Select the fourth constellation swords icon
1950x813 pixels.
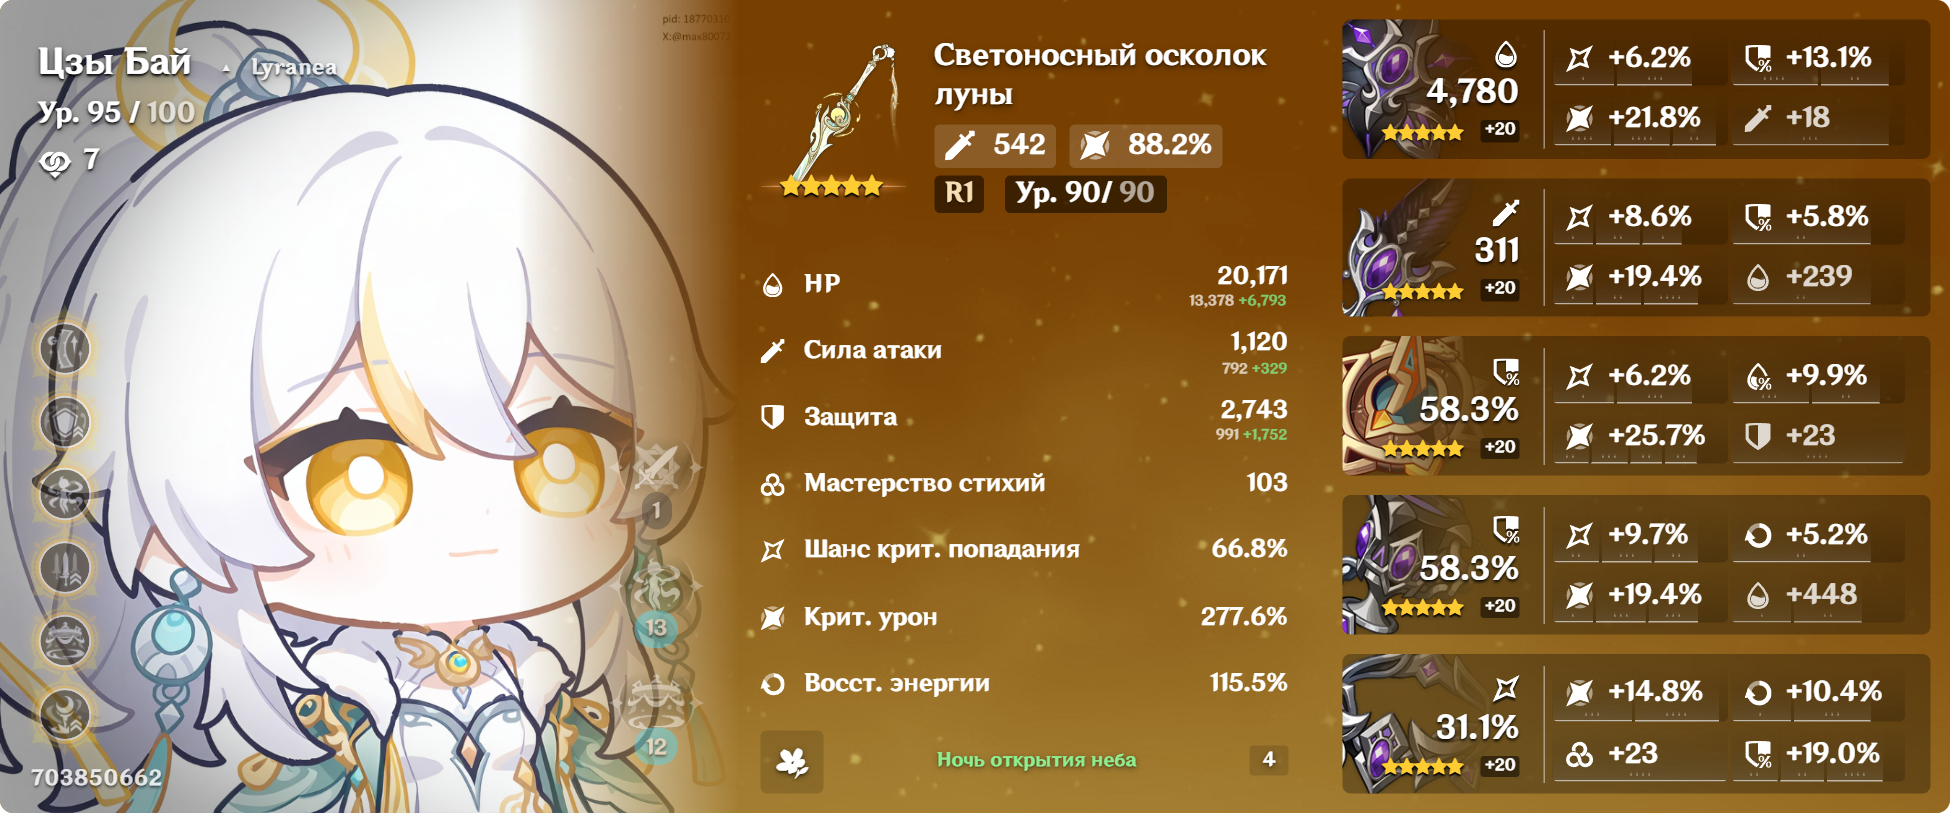coord(65,568)
